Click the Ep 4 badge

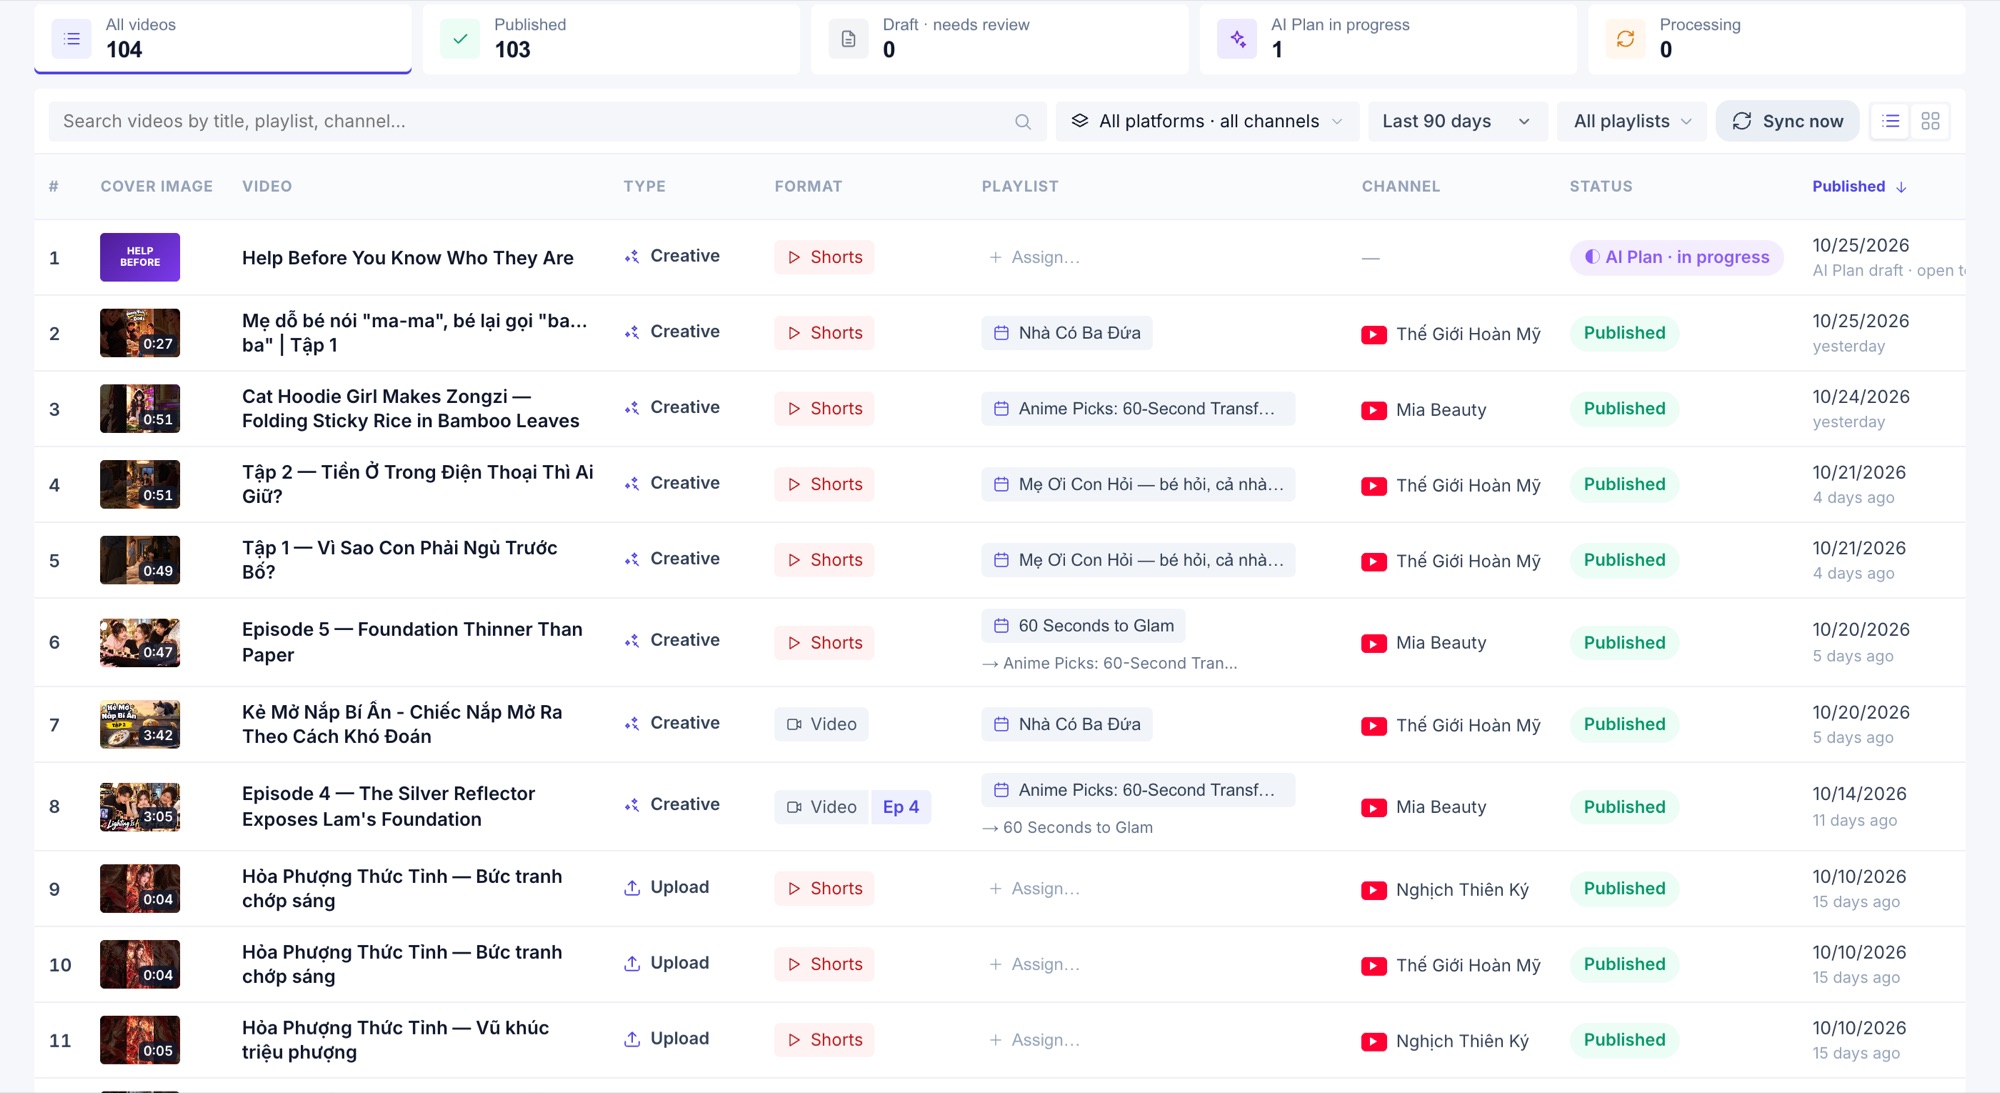(900, 807)
